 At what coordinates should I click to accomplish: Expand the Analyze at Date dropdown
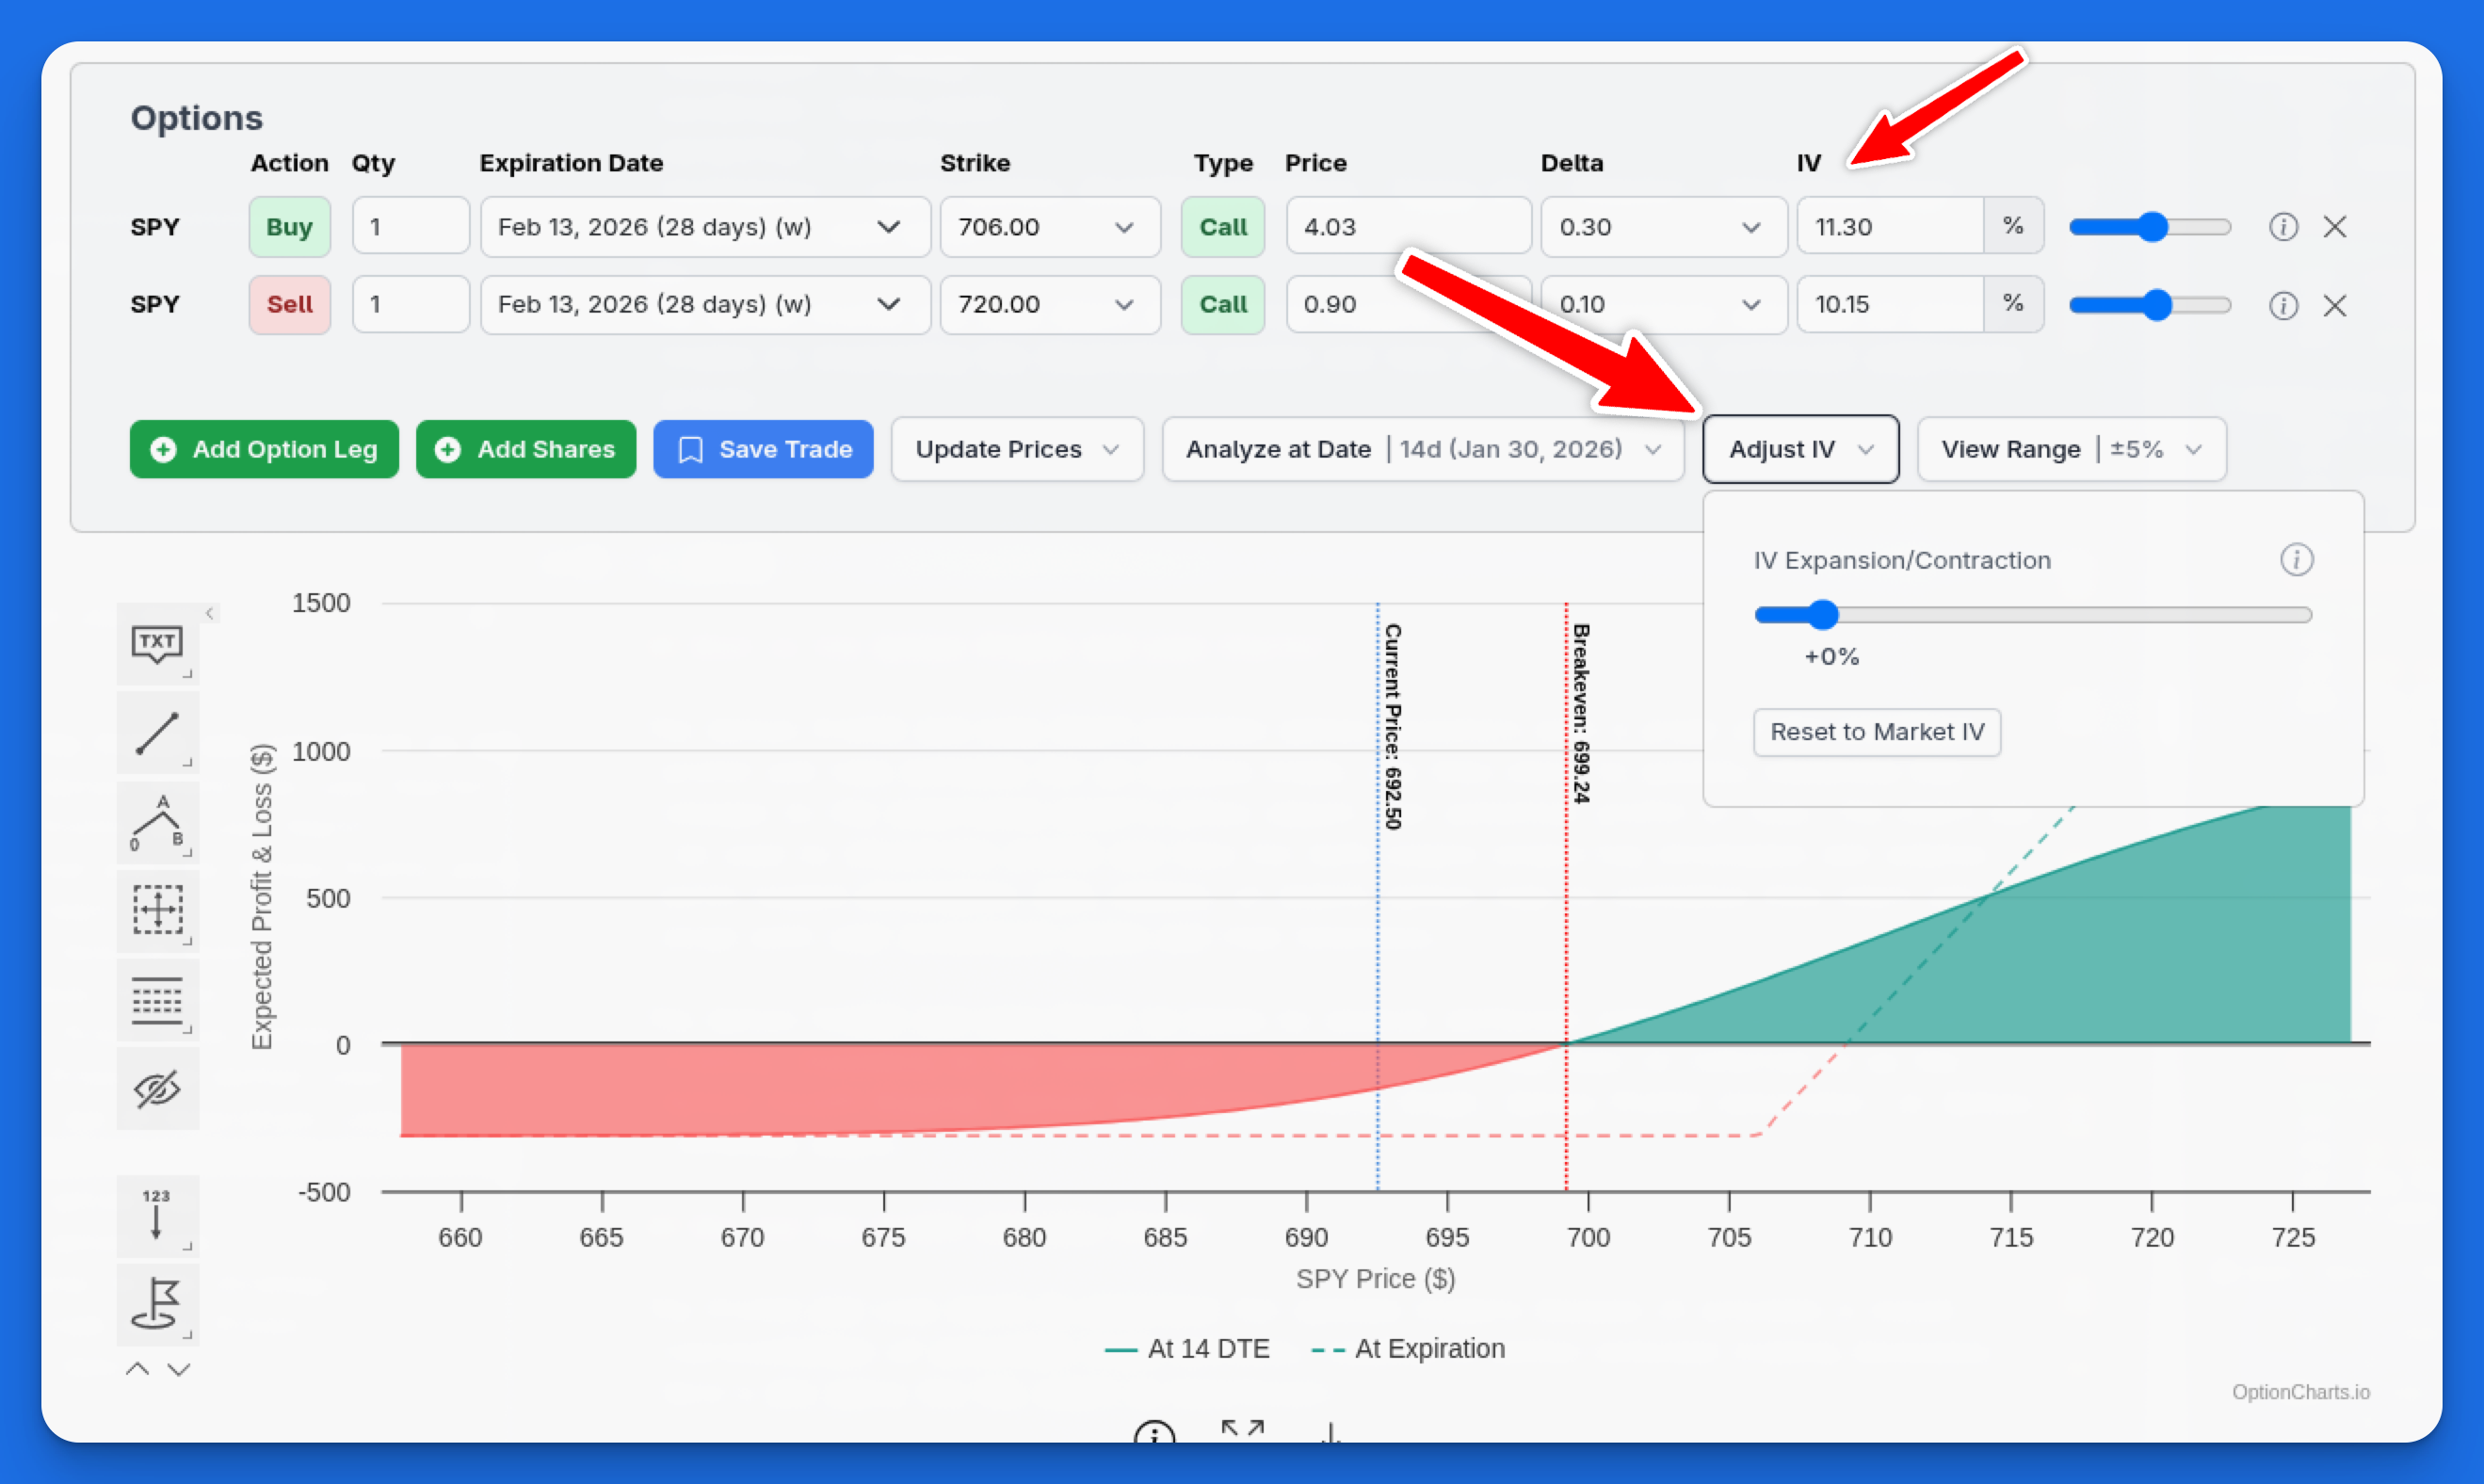(1422, 449)
